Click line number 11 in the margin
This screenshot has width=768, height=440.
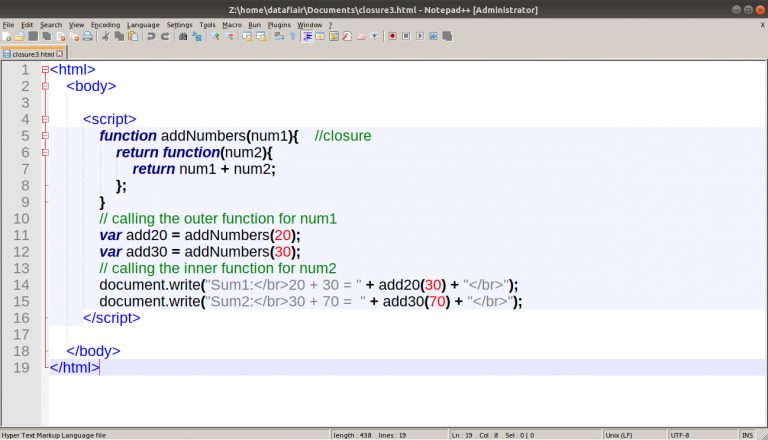[x=21, y=235]
